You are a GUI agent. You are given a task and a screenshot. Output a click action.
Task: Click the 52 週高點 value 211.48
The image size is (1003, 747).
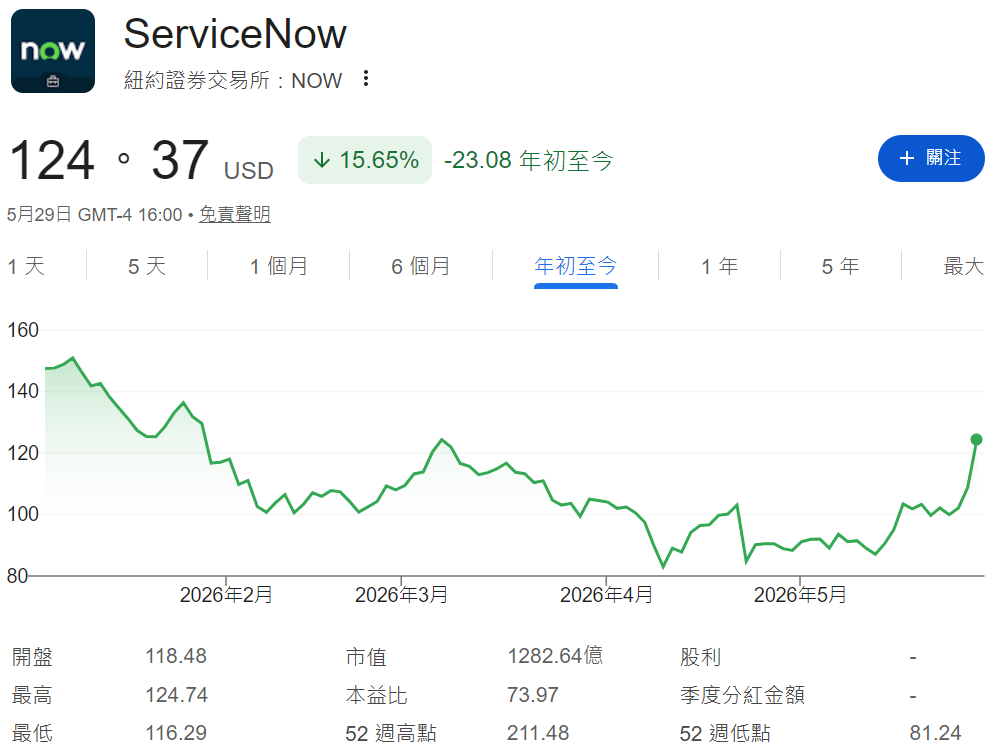click(538, 733)
